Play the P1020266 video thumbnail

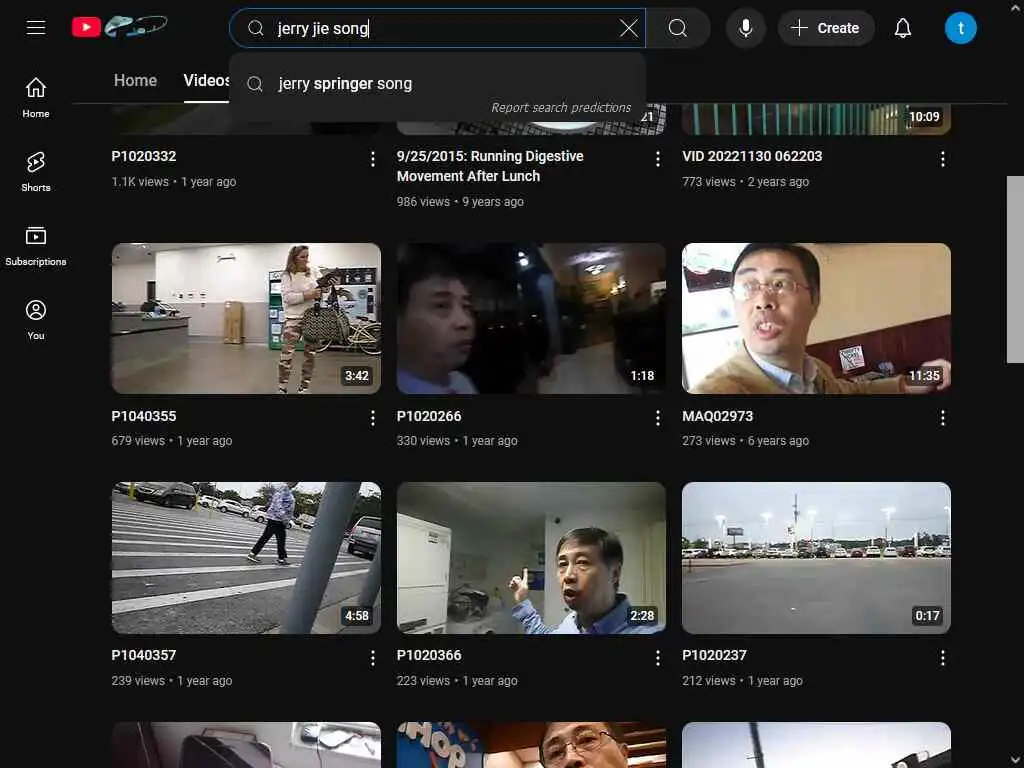point(531,319)
